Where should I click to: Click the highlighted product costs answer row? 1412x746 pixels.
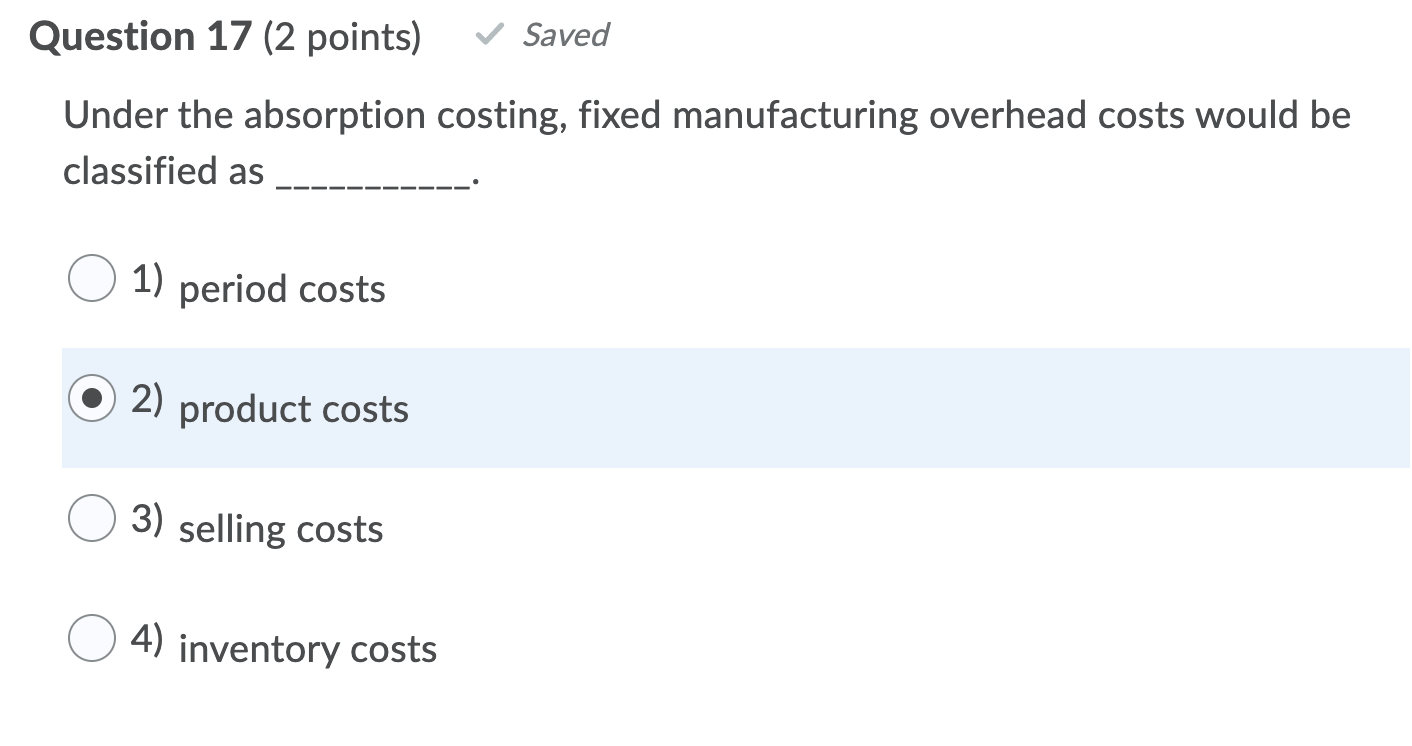point(700,408)
